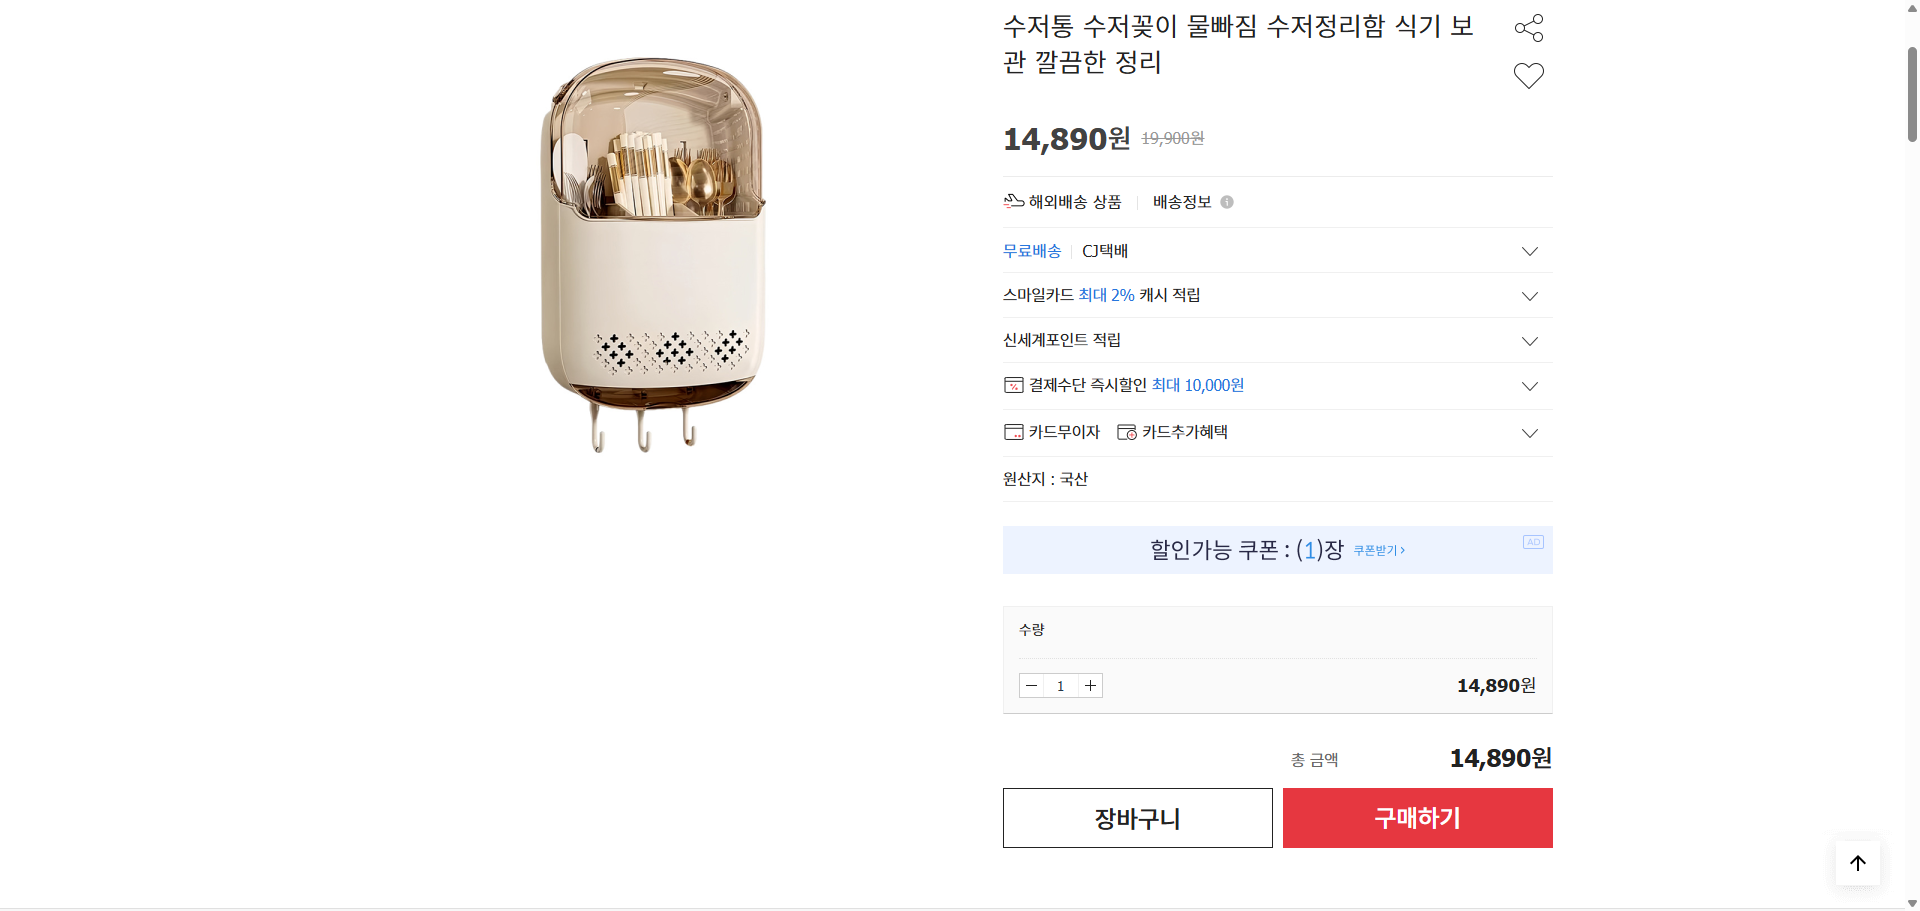Add product to wishlist via heart icon
1920x911 pixels.
[1529, 75]
